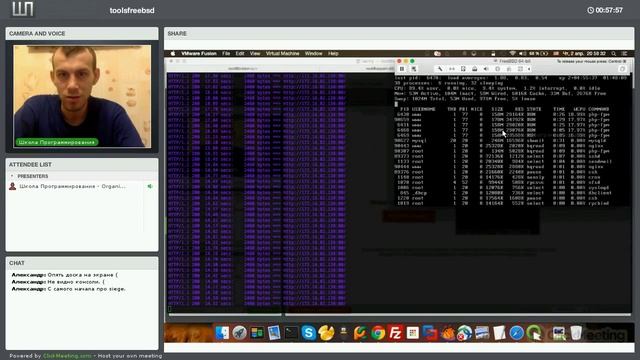
Task: Click chat message 'Опять доска на экране'
Action: tap(82, 275)
